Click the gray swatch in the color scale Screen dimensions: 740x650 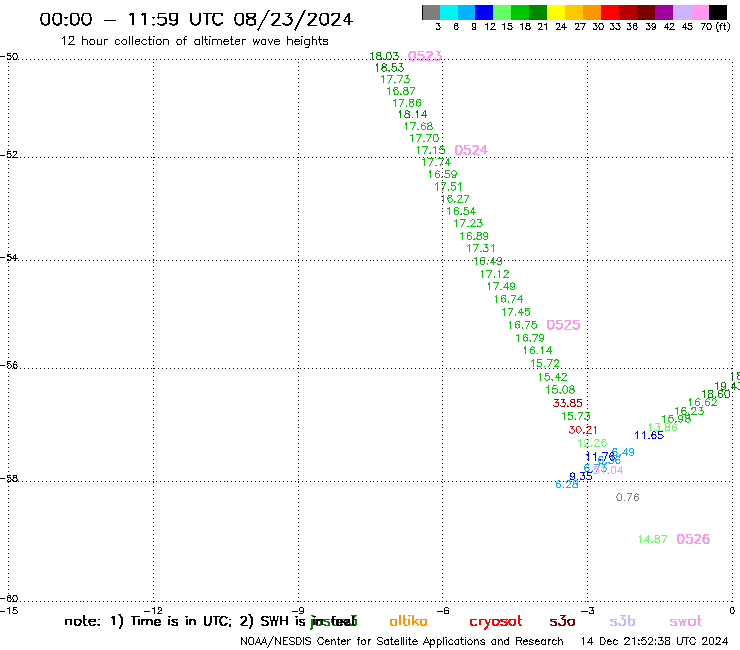coord(431,12)
